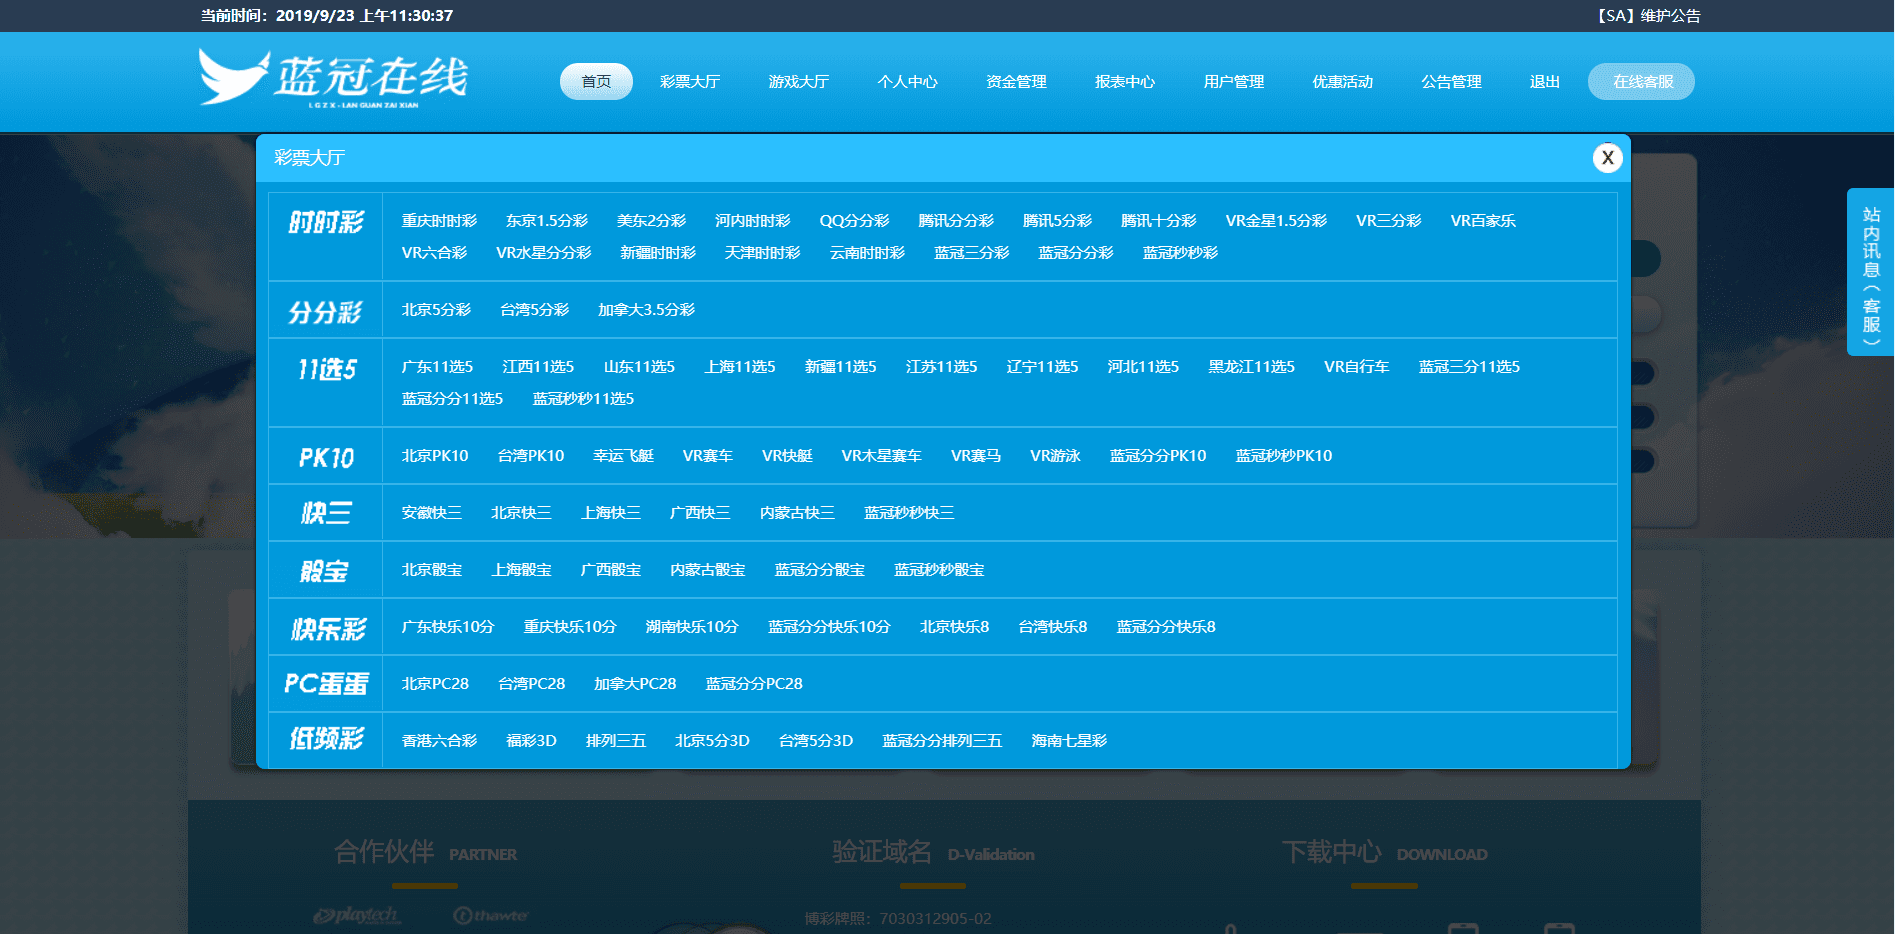Click 退出 to log out
This screenshot has width=1895, height=934.
[1544, 82]
